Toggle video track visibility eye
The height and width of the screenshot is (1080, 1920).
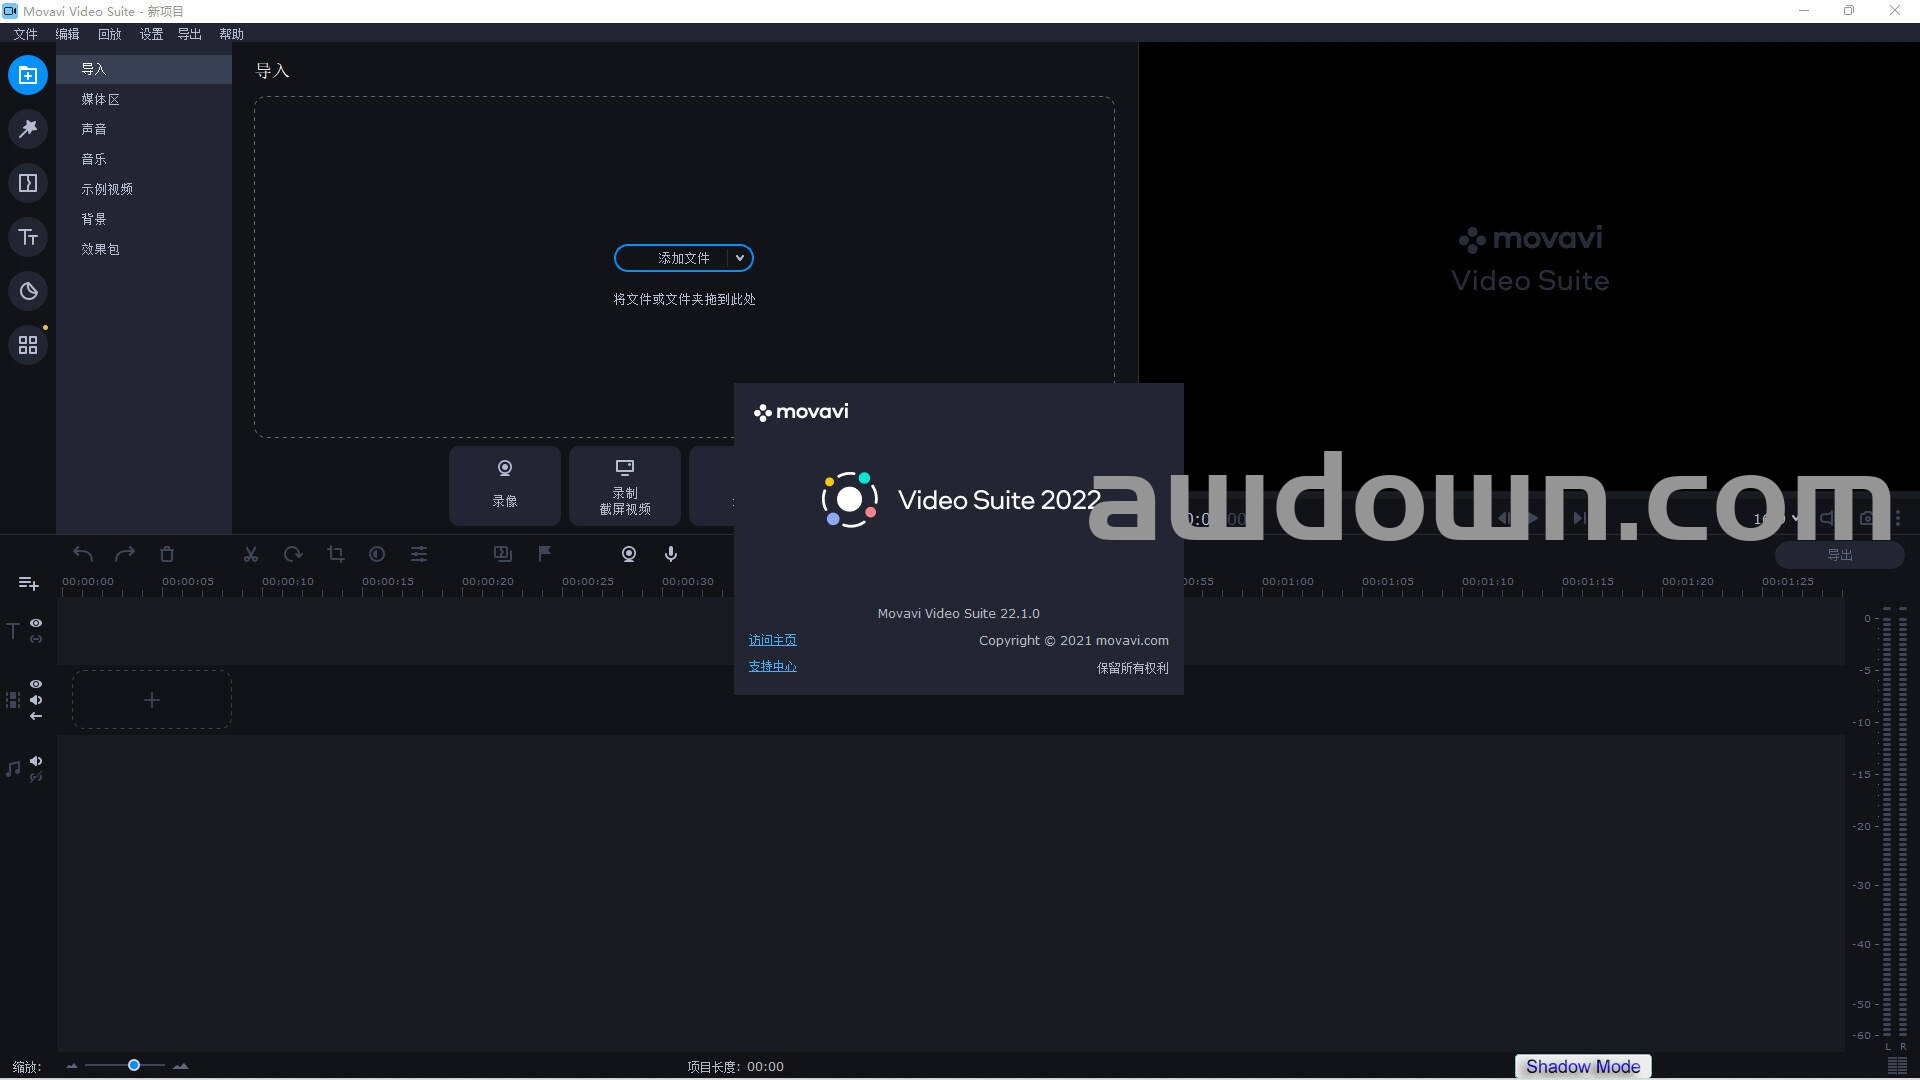coord(36,684)
